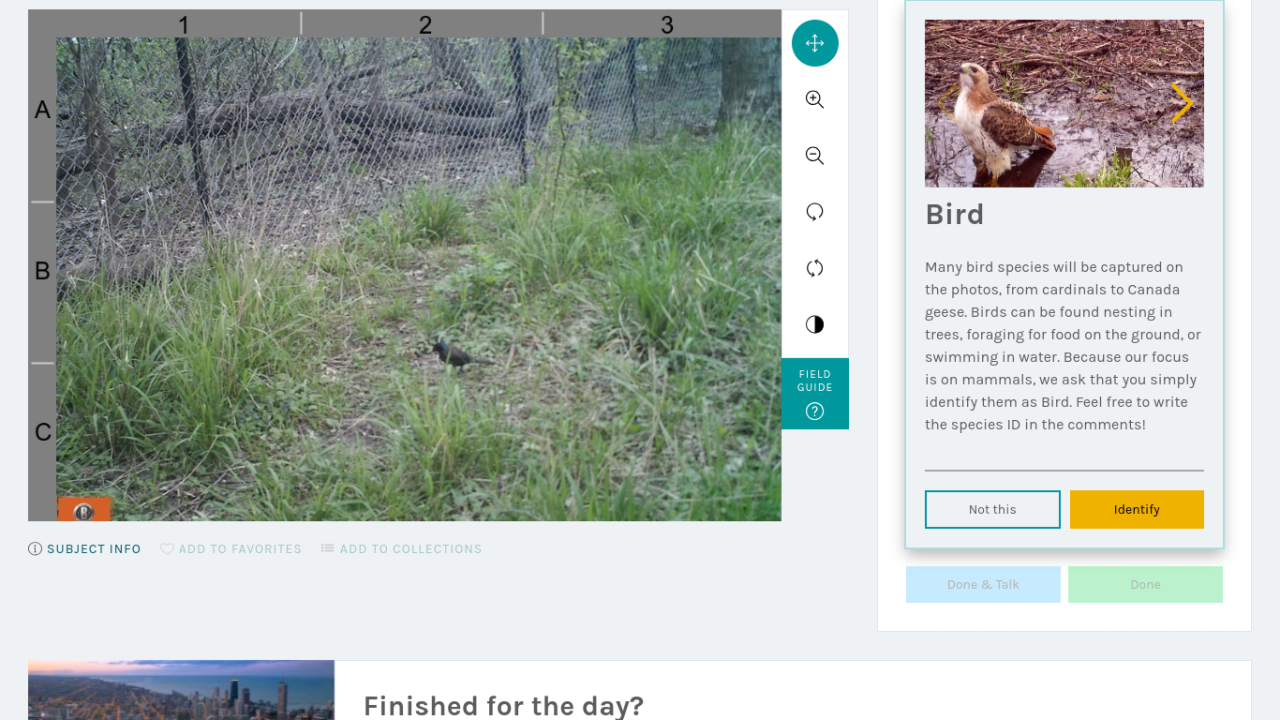Rotate the subject image
This screenshot has width=1280, height=720.
click(x=815, y=211)
